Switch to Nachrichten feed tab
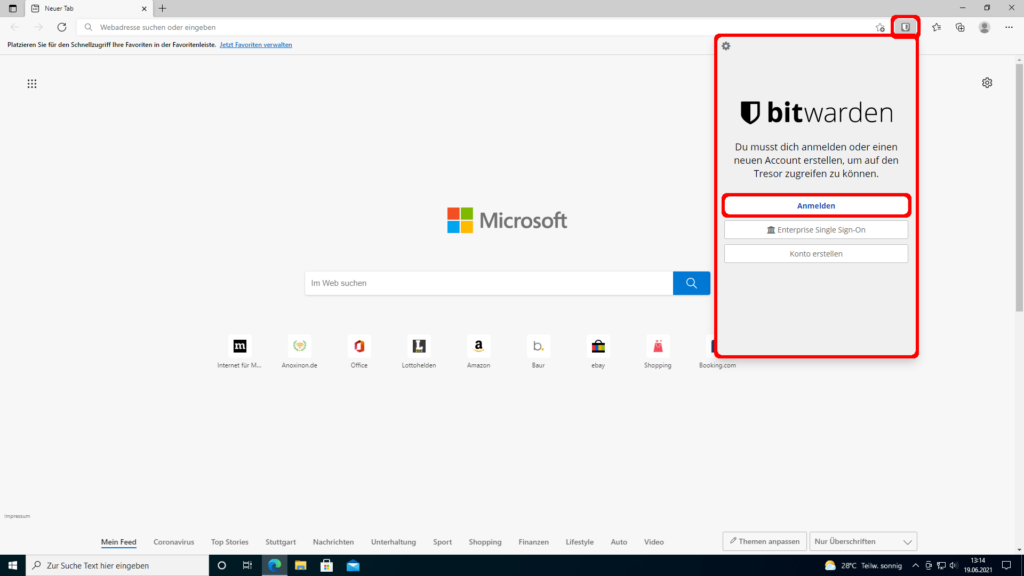Viewport: 1024px width, 576px height. coord(333,542)
